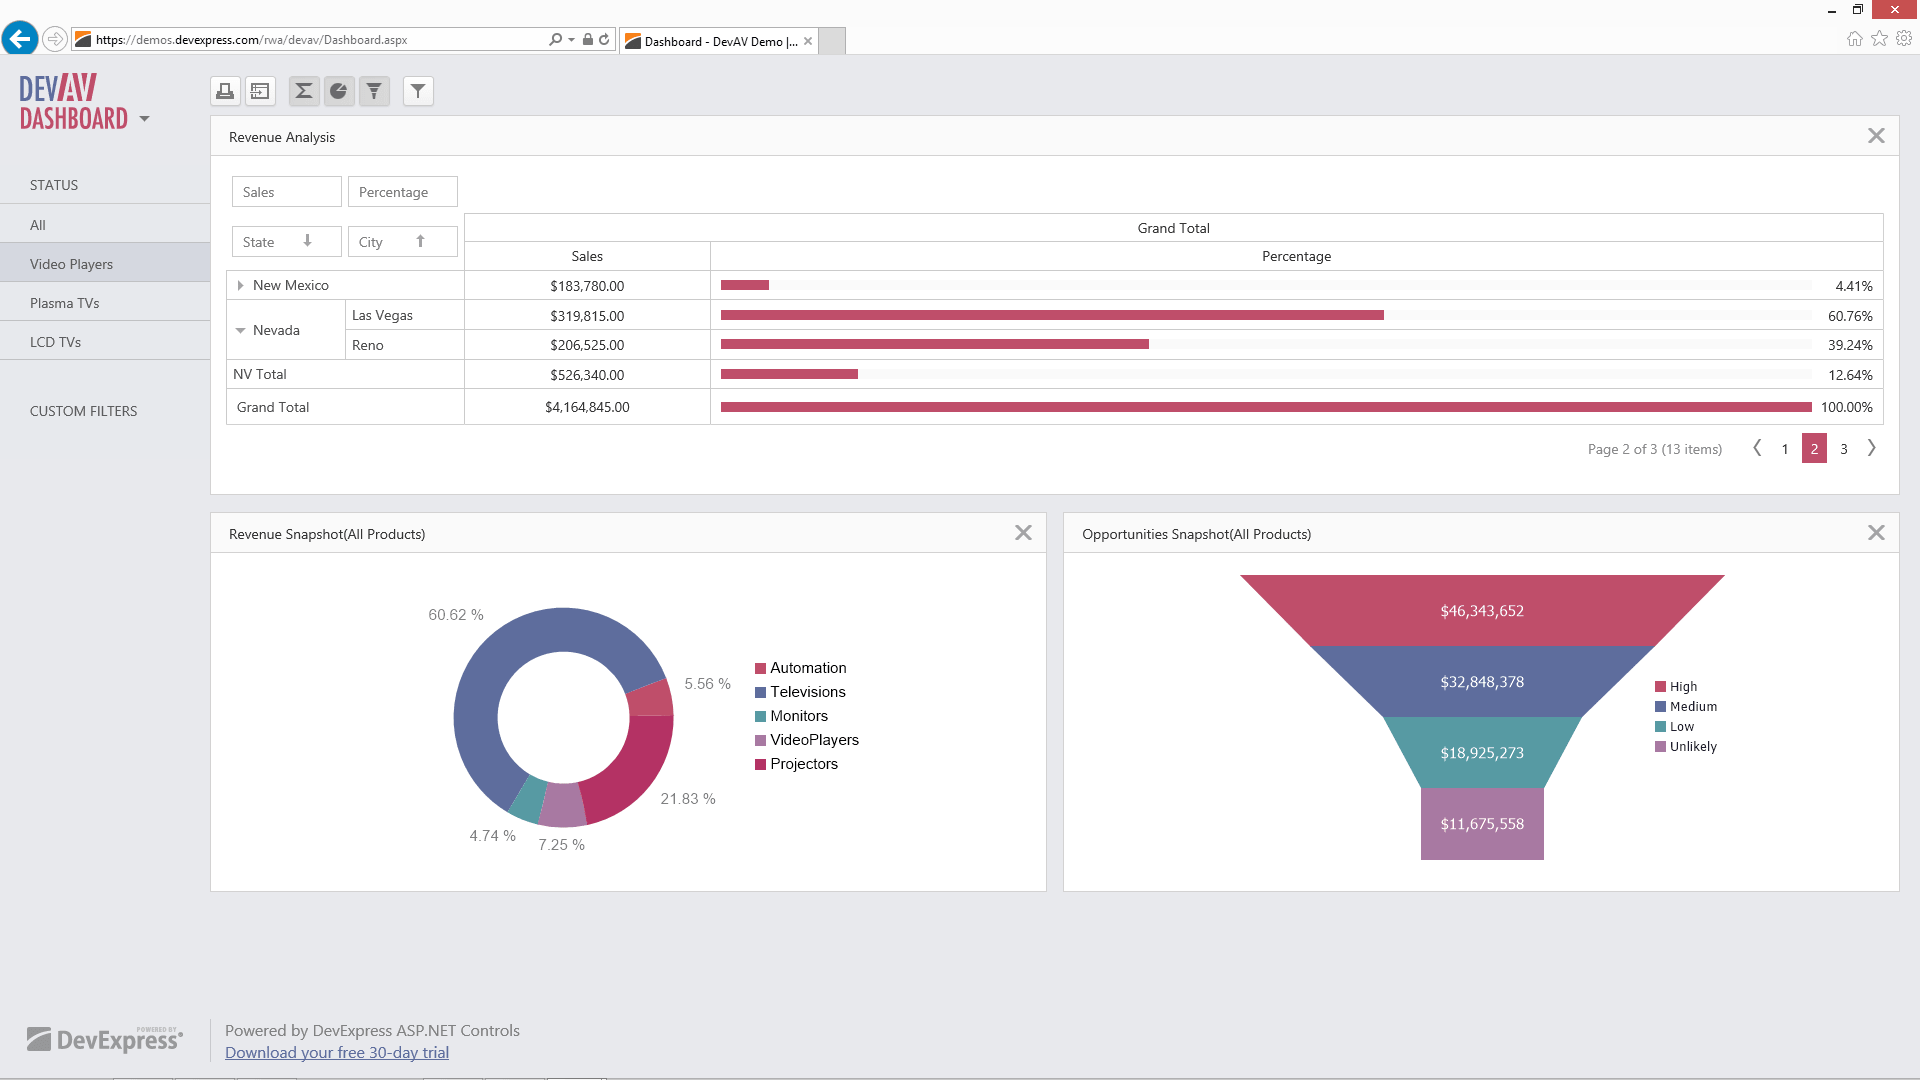Close the Revenue Analysis panel
The image size is (1920, 1080).
[x=1876, y=136]
